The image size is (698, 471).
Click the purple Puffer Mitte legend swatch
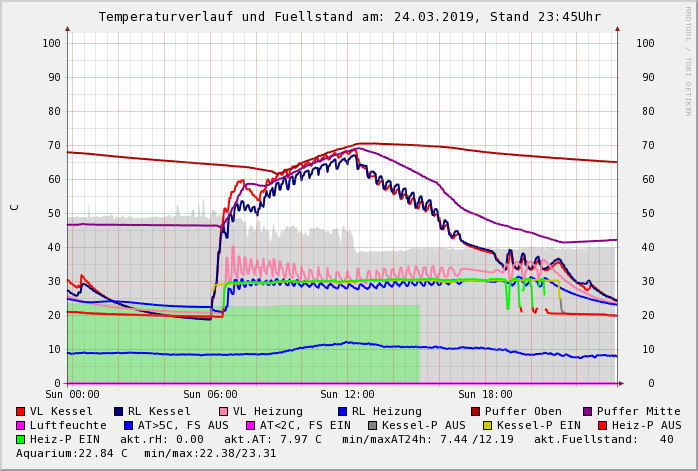pos(587,411)
